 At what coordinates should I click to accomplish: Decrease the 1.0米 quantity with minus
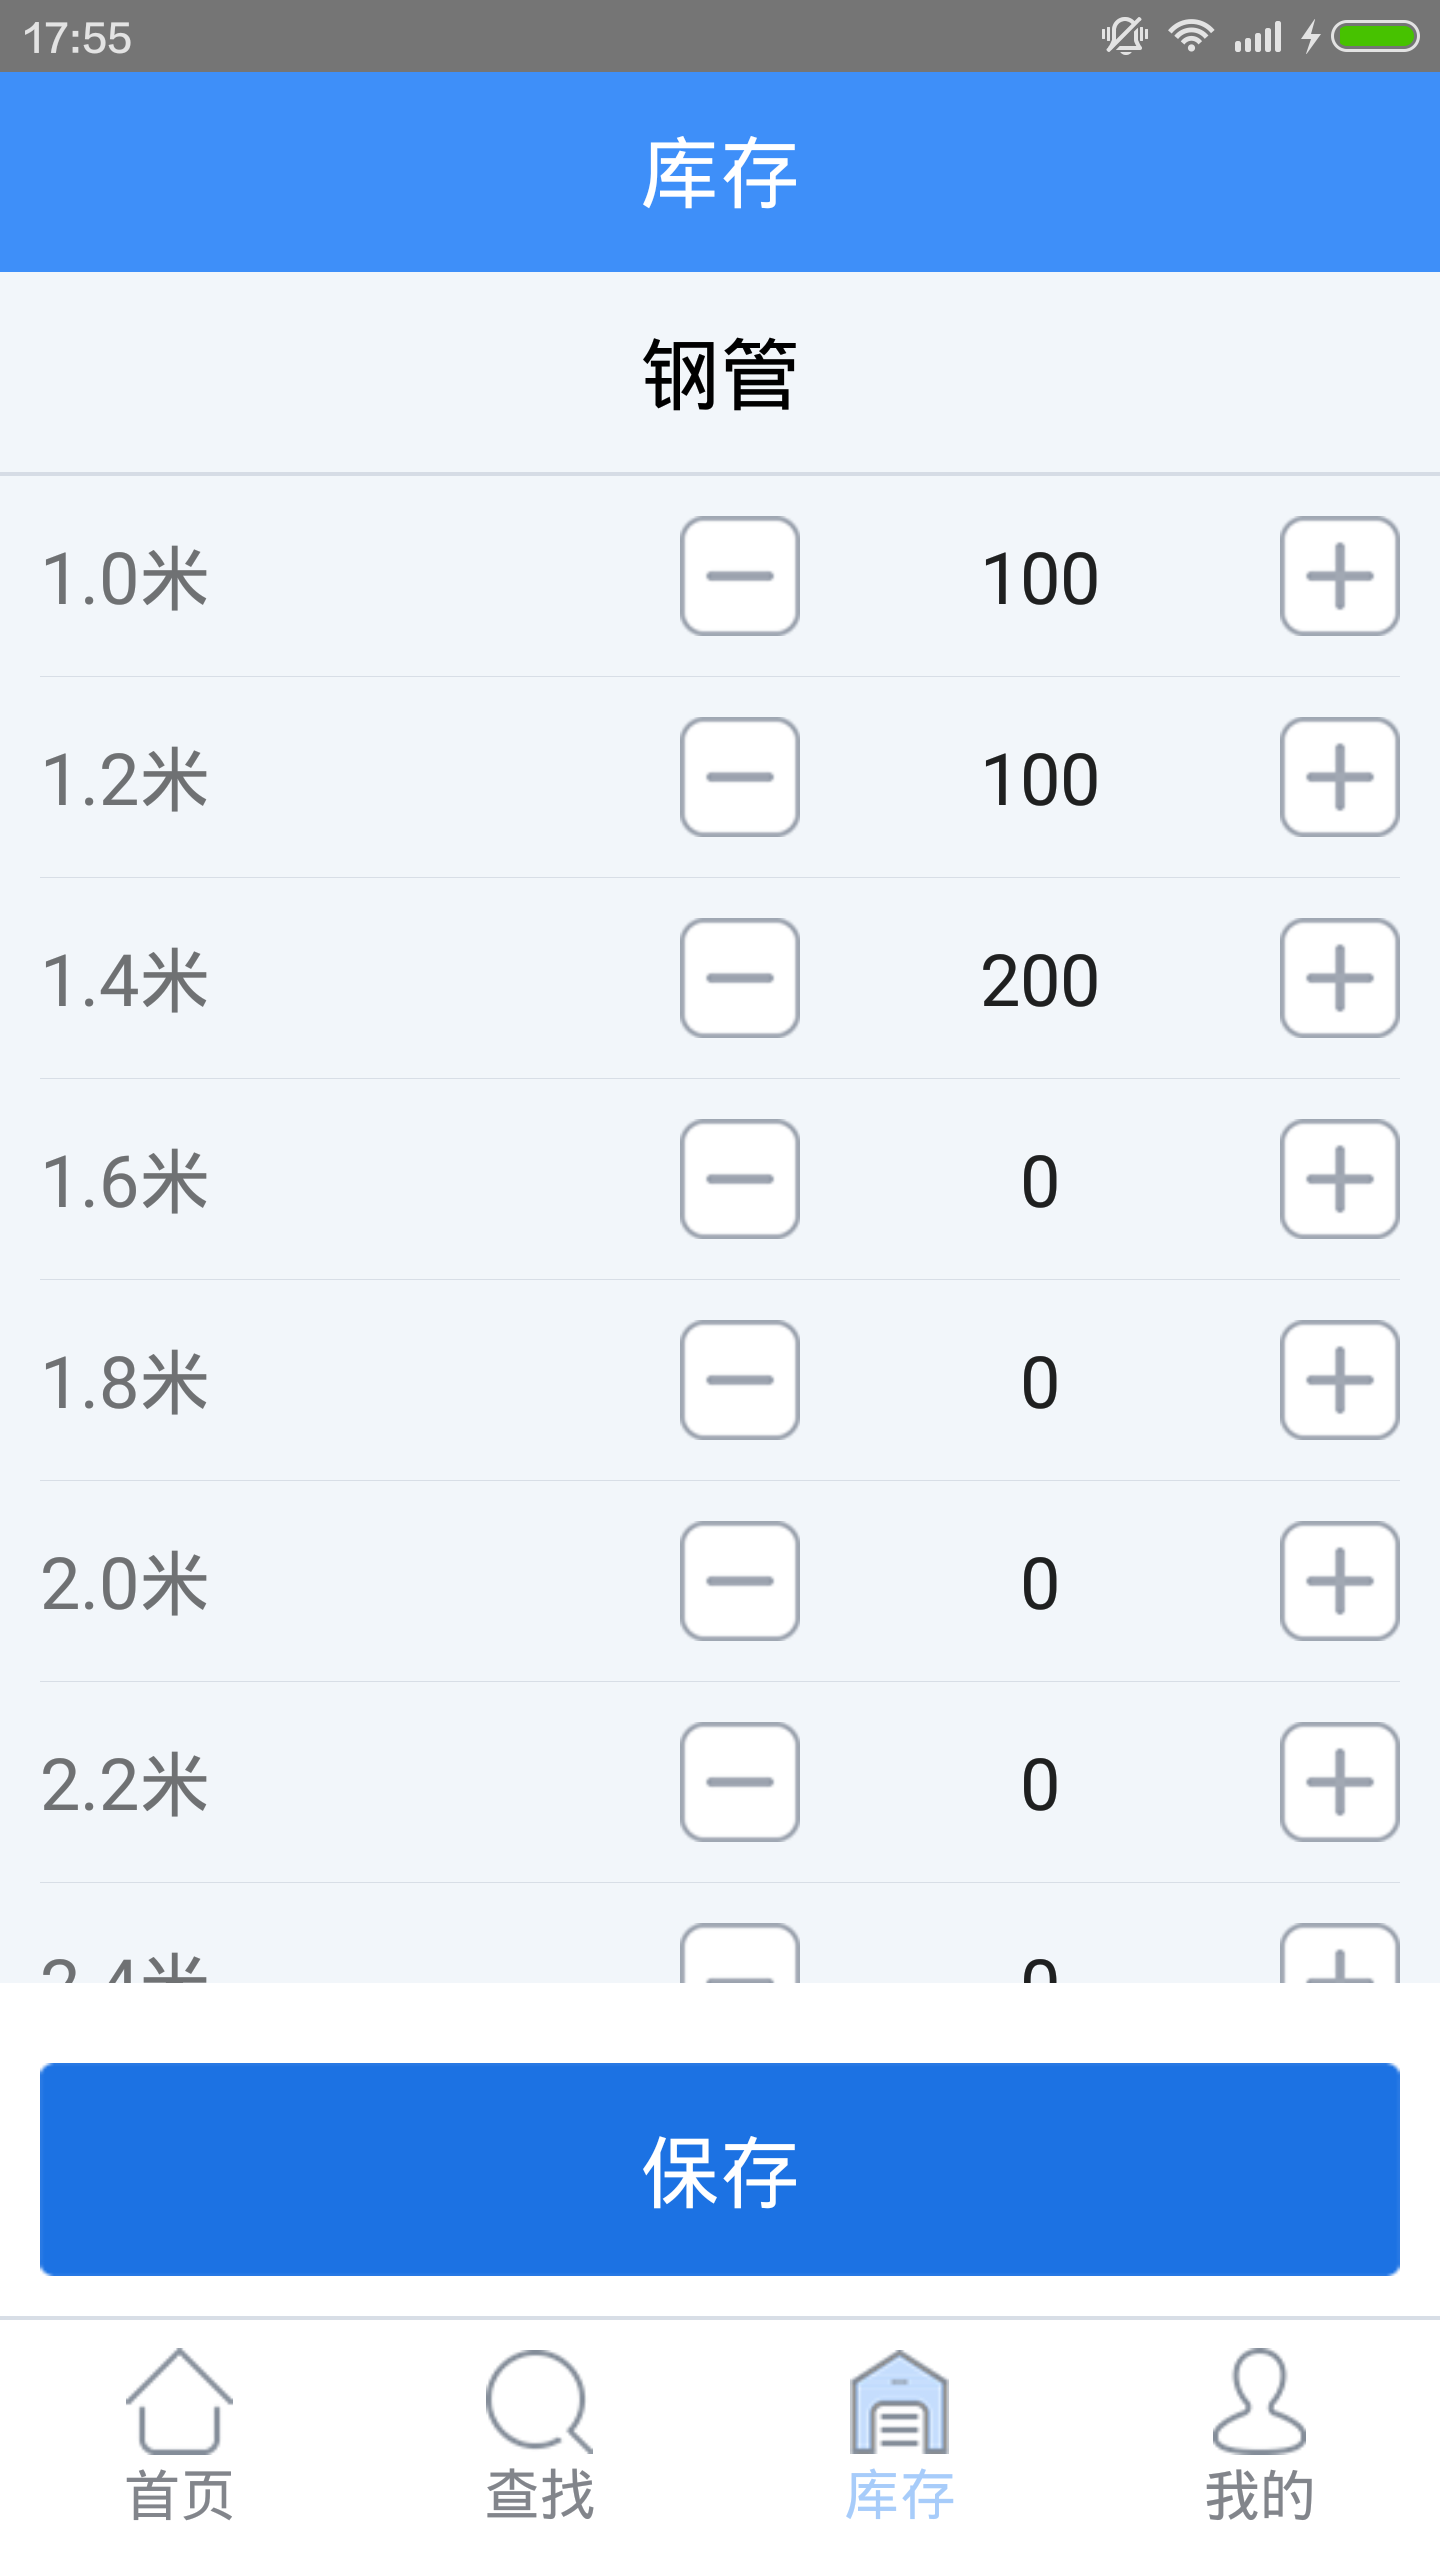tap(739, 576)
